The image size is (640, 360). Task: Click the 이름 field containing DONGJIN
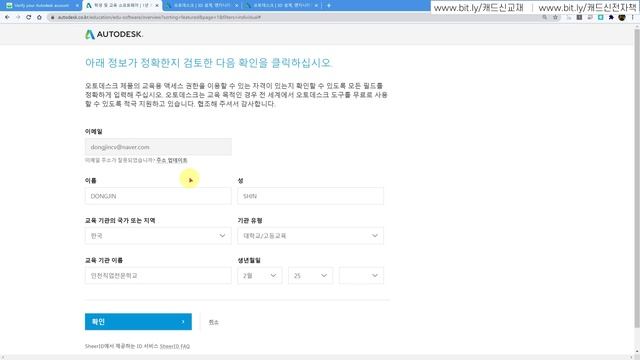pos(158,196)
